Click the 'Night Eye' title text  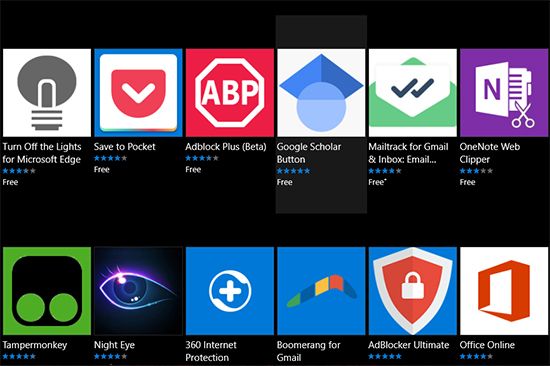point(114,345)
